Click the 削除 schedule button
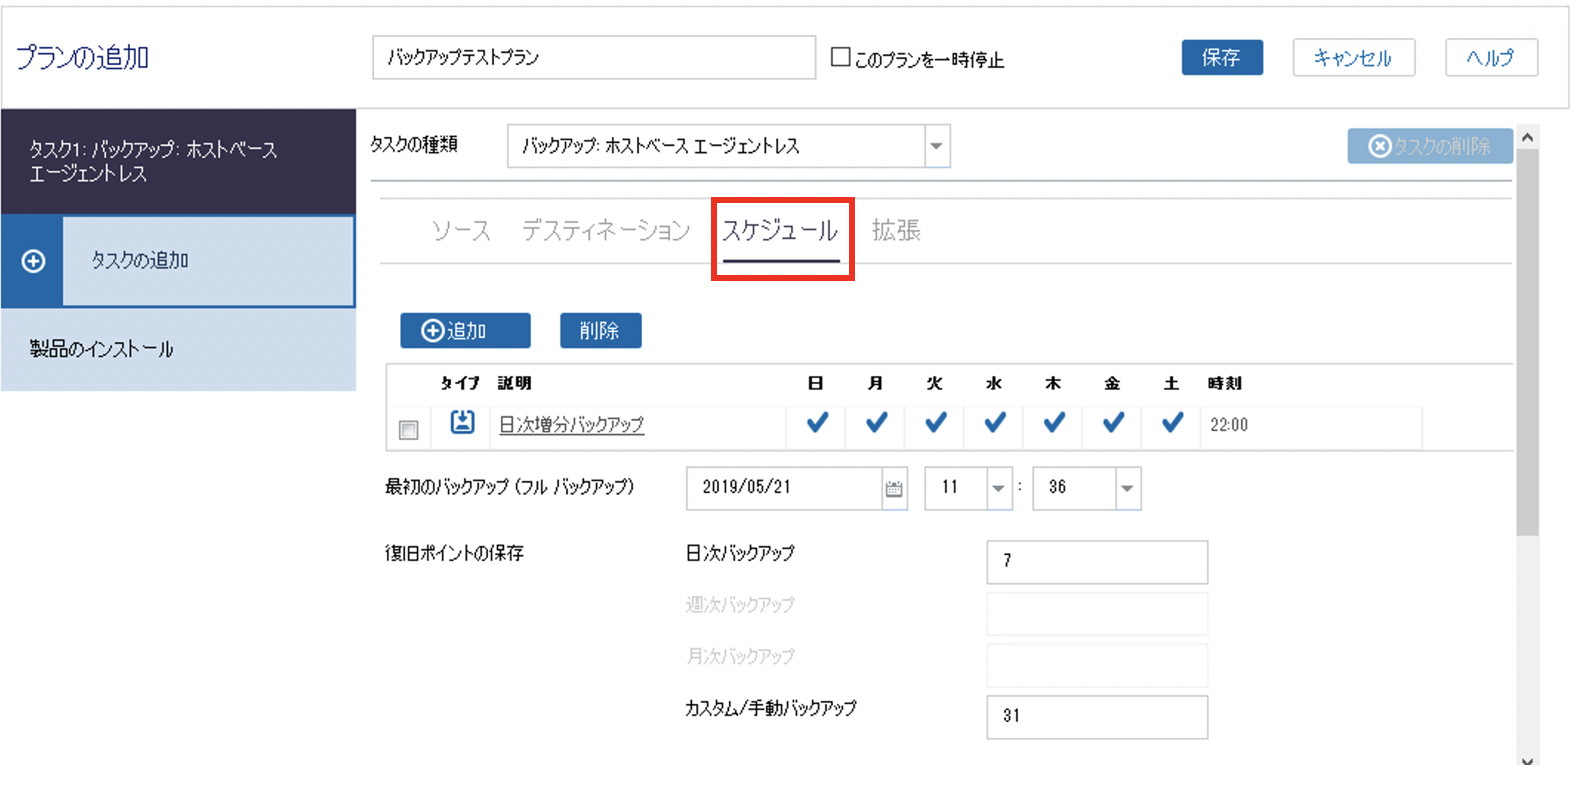The width and height of the screenshot is (1580, 796). tap(600, 331)
